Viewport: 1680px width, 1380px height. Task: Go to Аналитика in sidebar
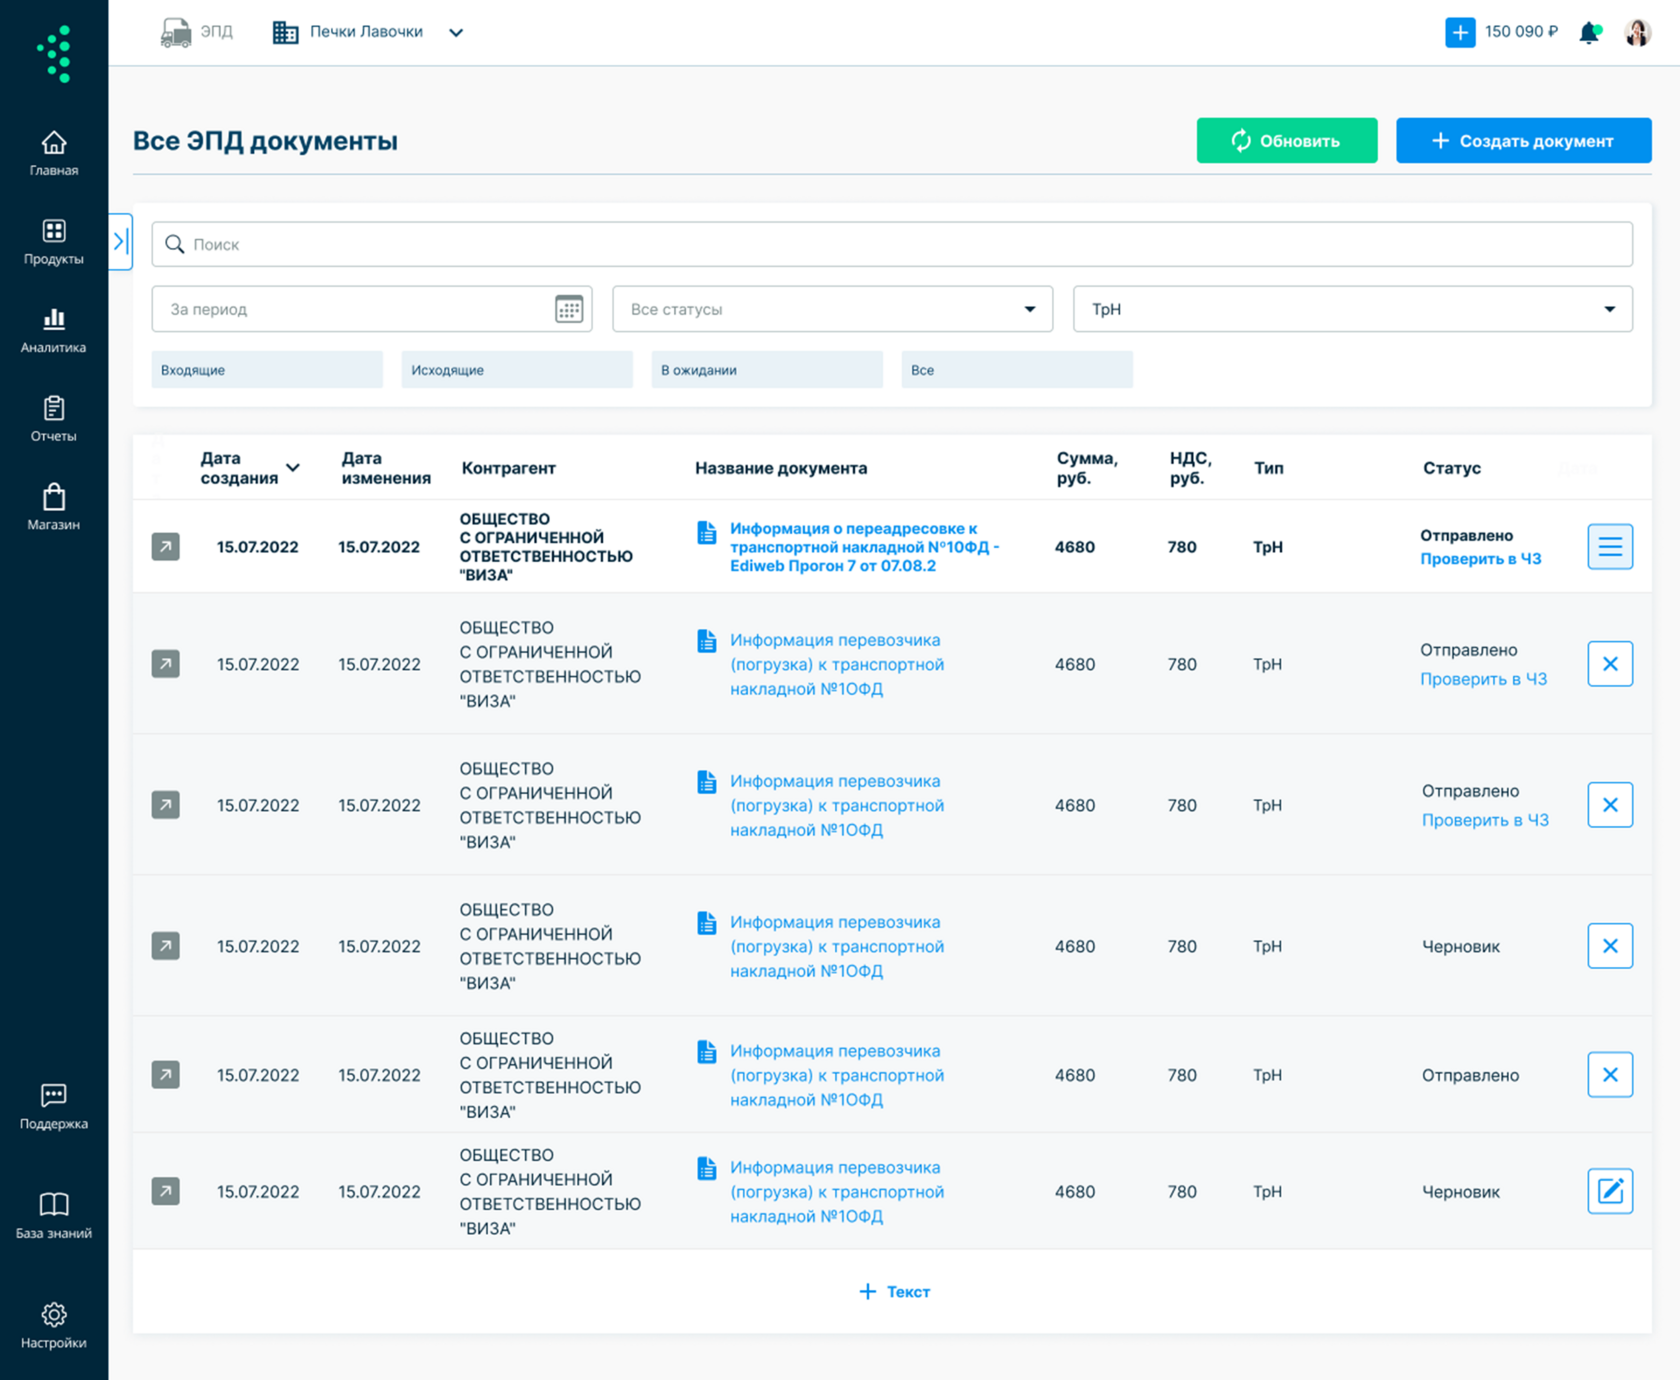(53, 331)
